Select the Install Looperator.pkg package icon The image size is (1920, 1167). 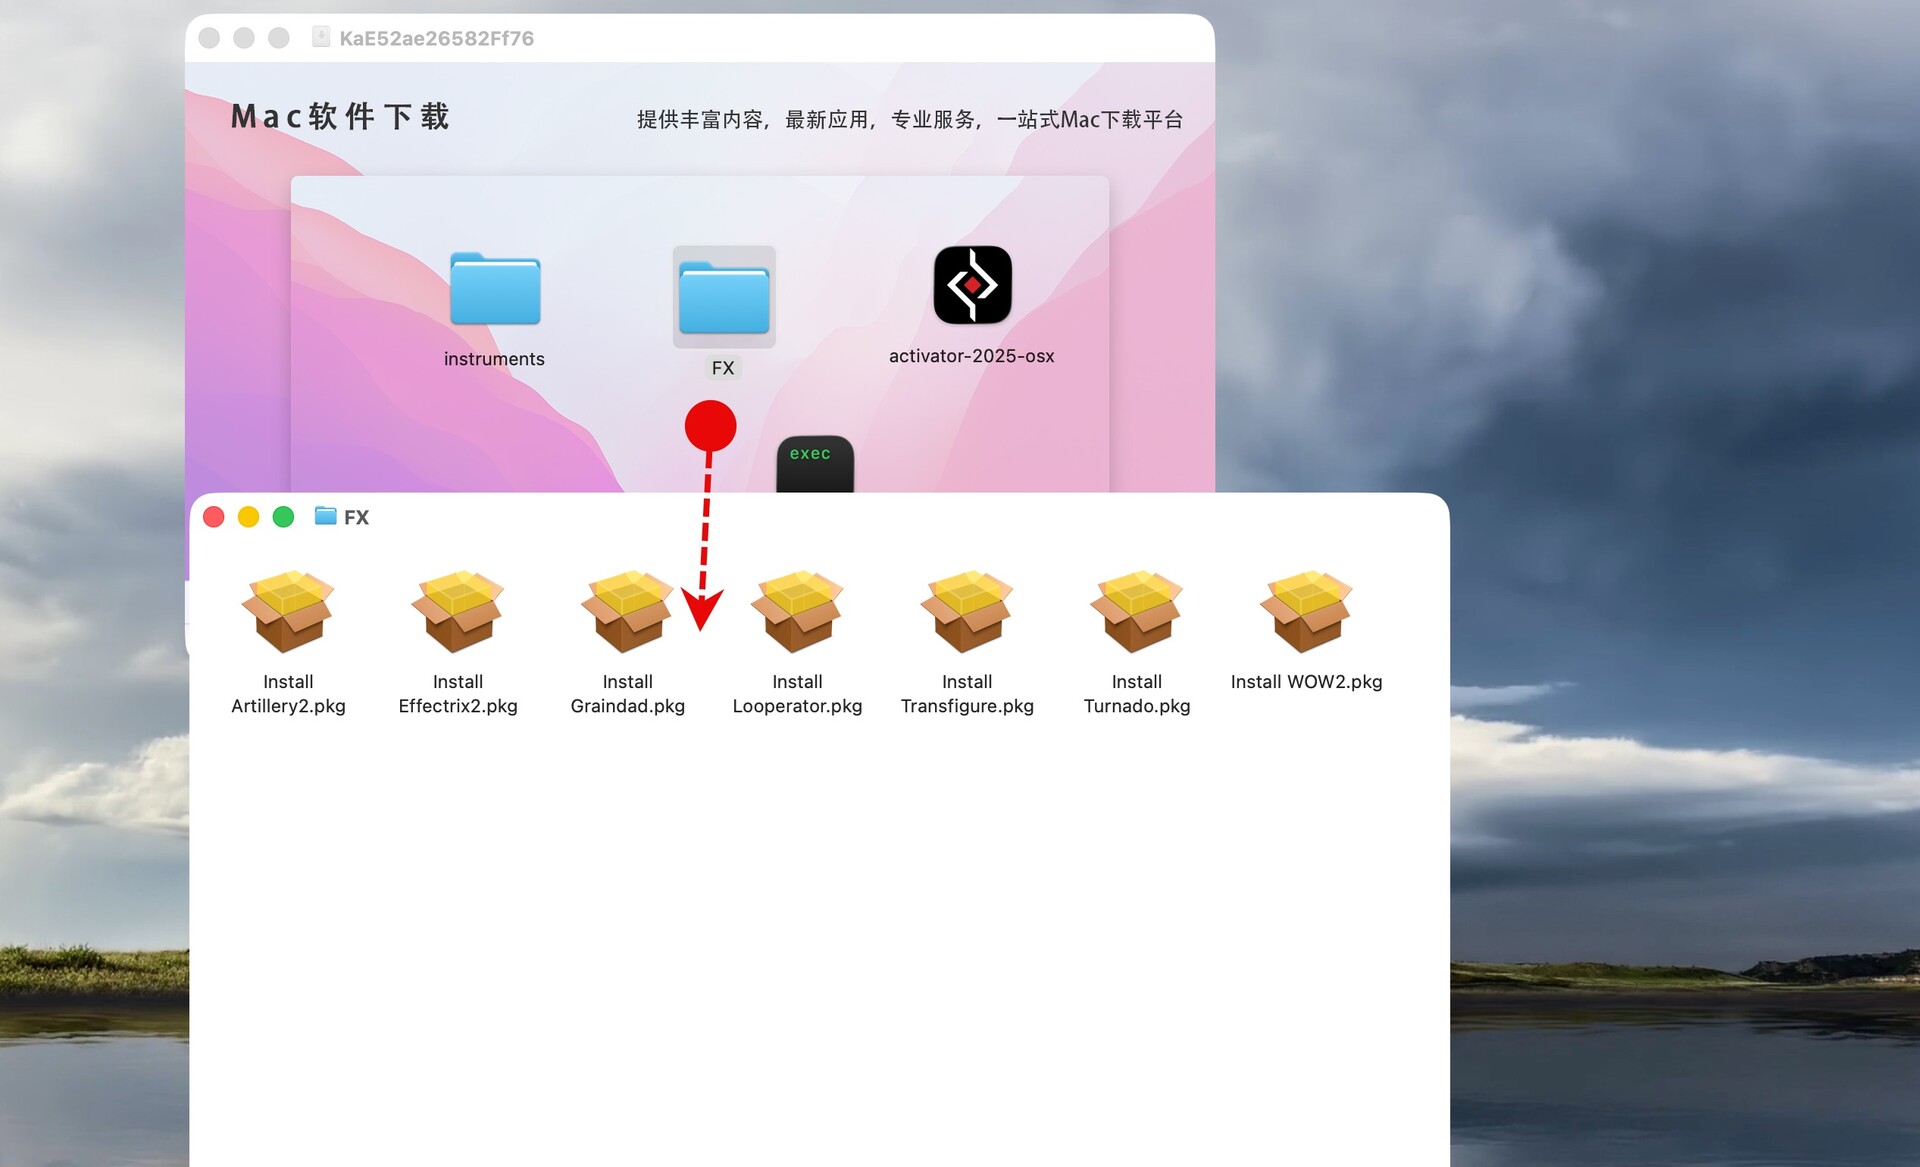pyautogui.click(x=797, y=611)
